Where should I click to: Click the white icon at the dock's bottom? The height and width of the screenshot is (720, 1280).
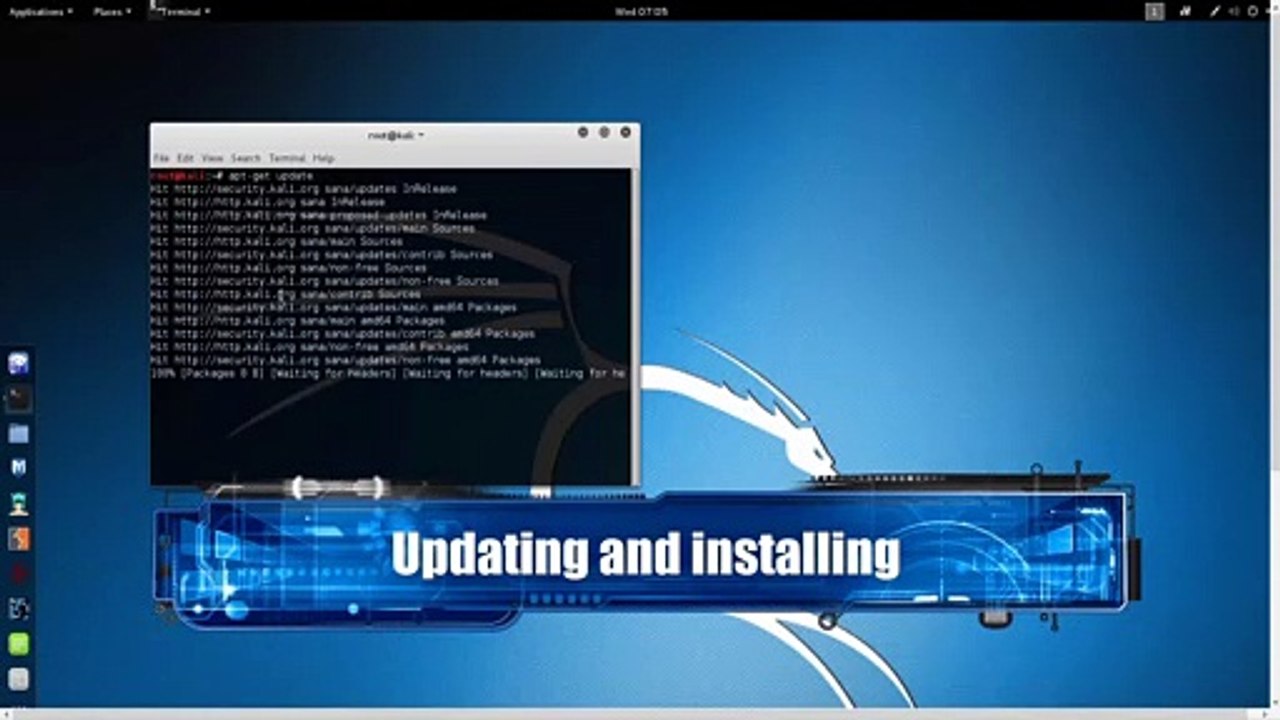18,679
